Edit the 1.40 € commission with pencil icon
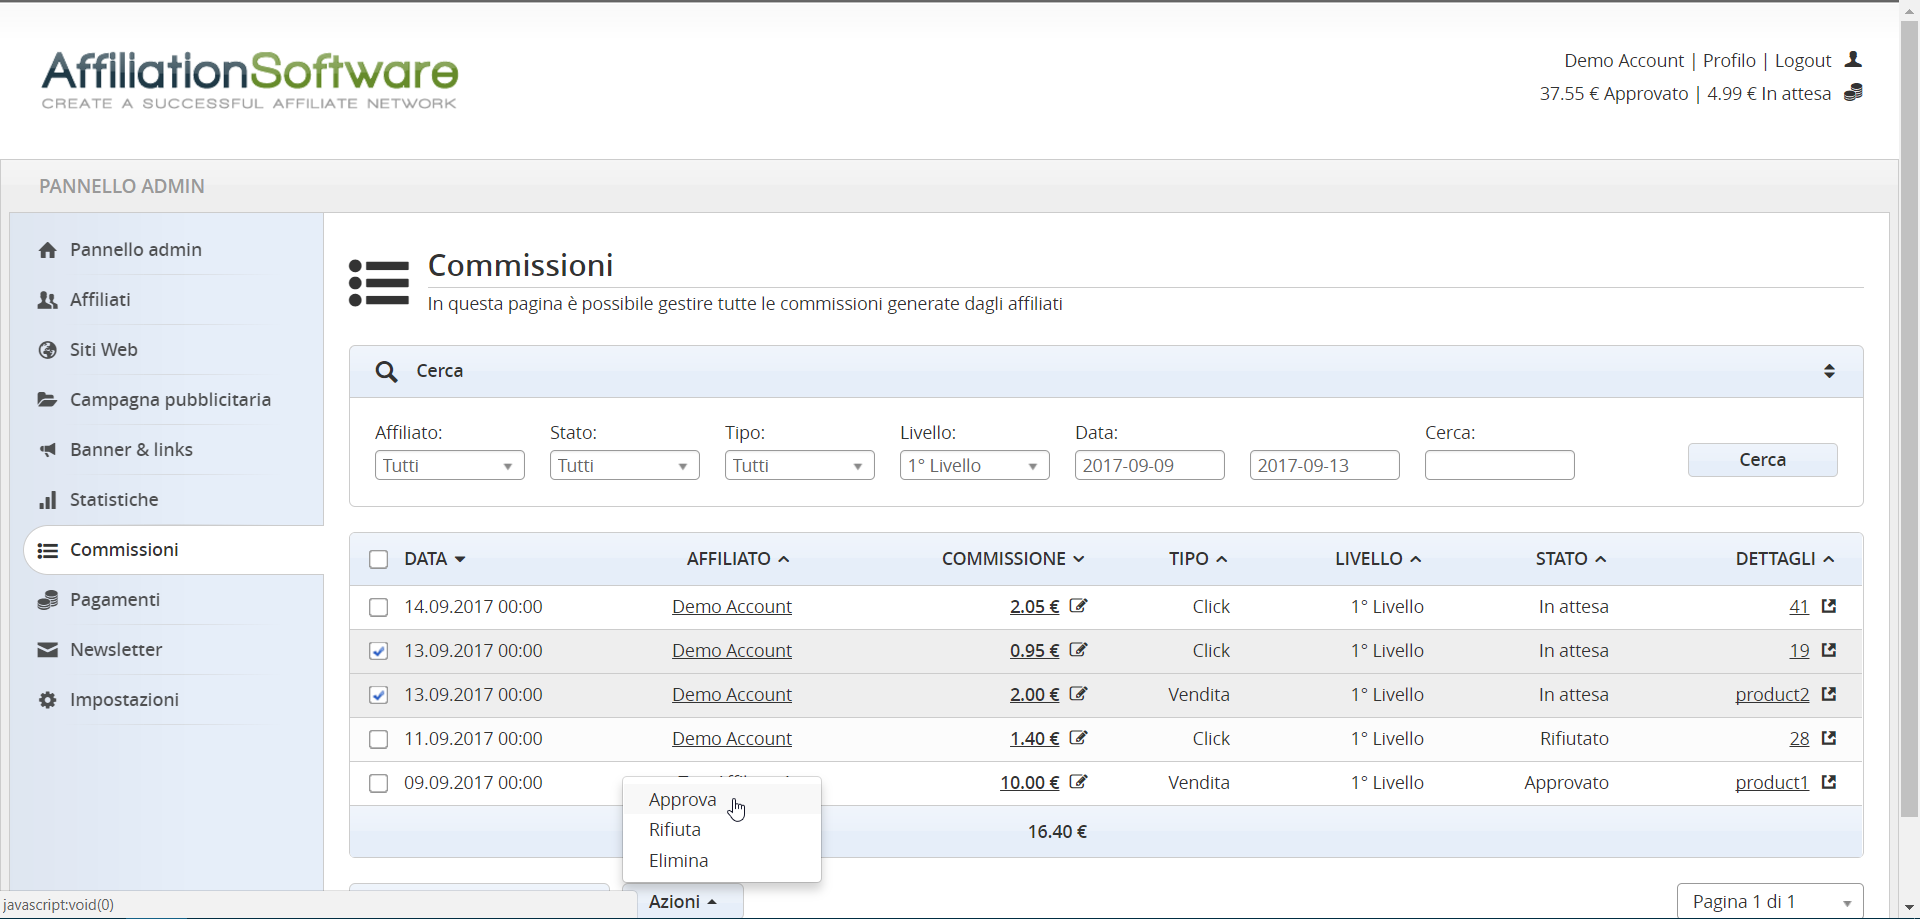The height and width of the screenshot is (919, 1920). (1078, 738)
